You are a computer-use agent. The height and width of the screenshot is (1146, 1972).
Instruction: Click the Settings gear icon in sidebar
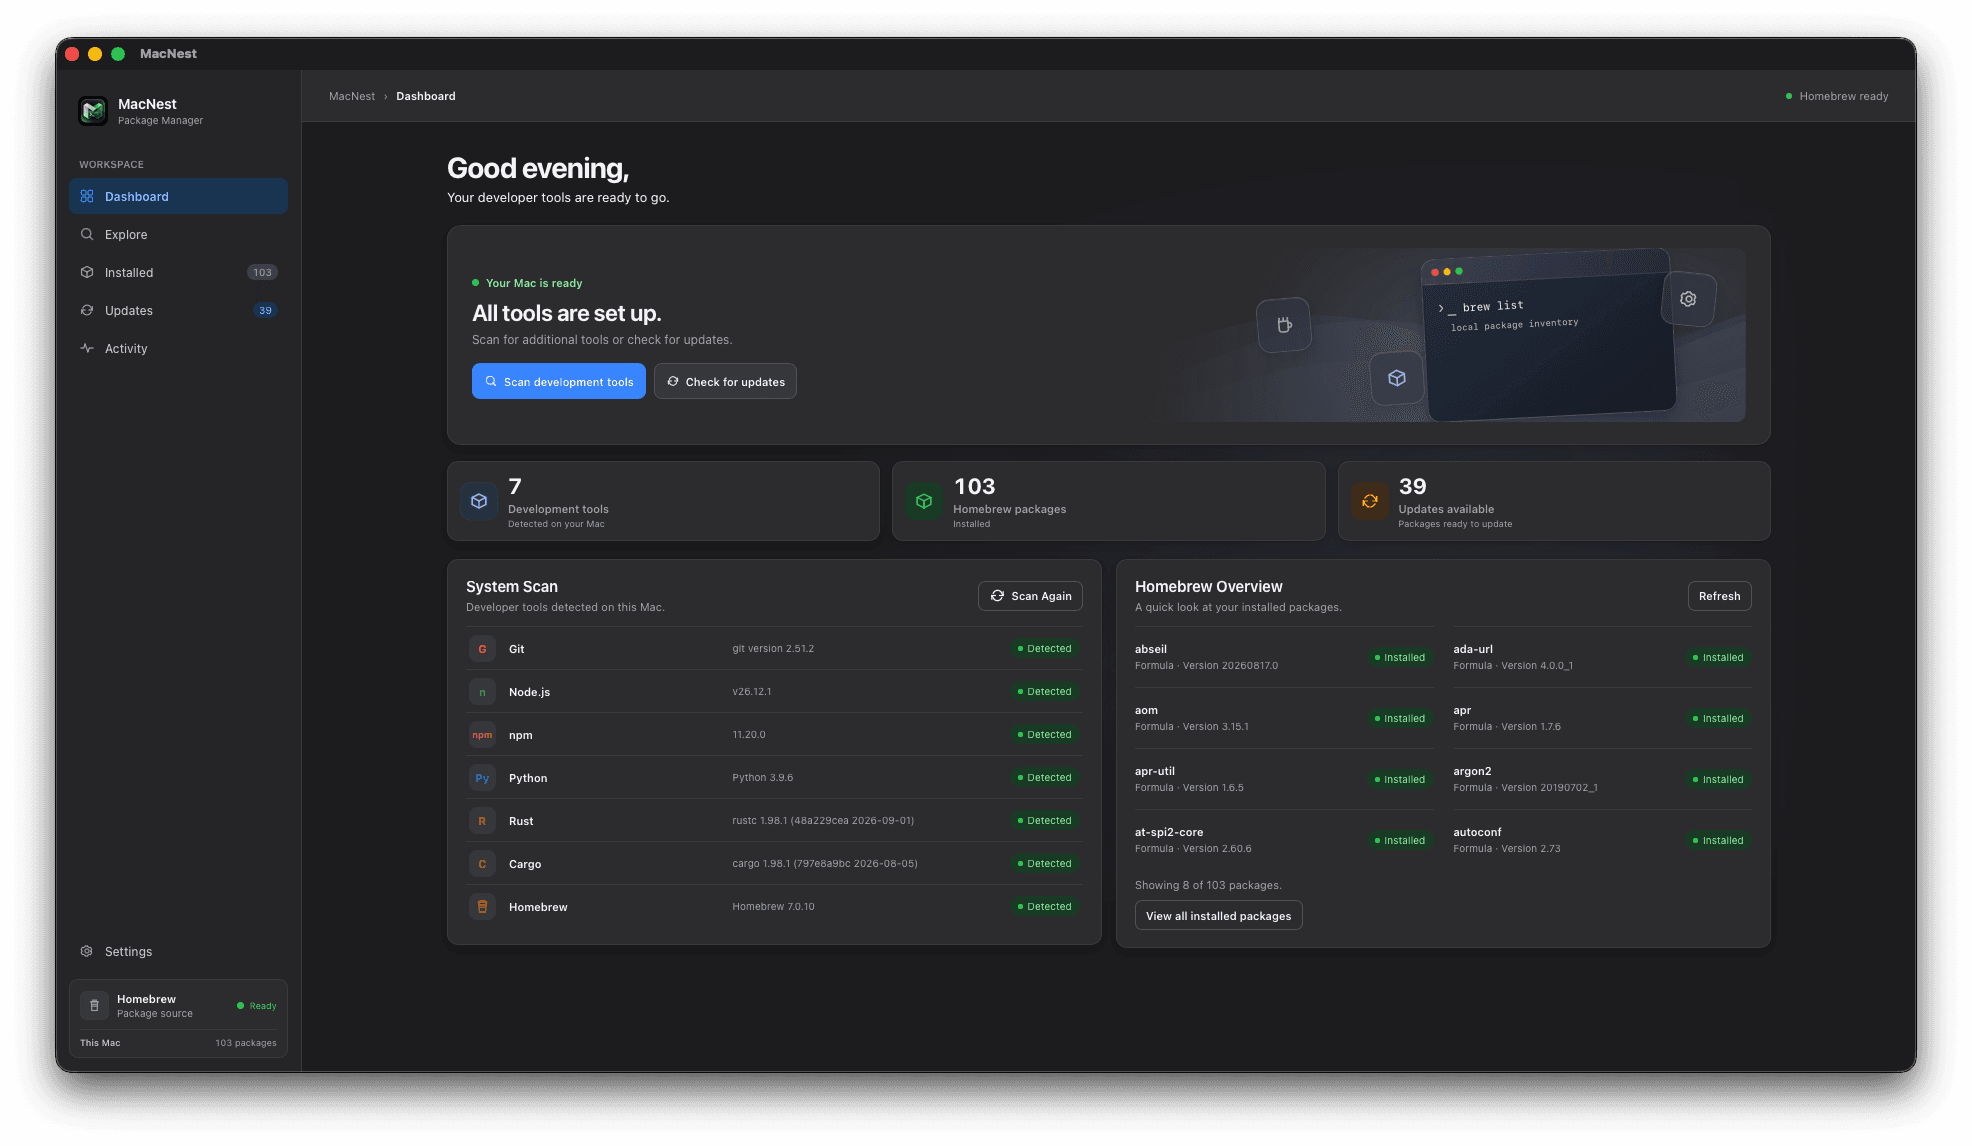pyautogui.click(x=87, y=951)
